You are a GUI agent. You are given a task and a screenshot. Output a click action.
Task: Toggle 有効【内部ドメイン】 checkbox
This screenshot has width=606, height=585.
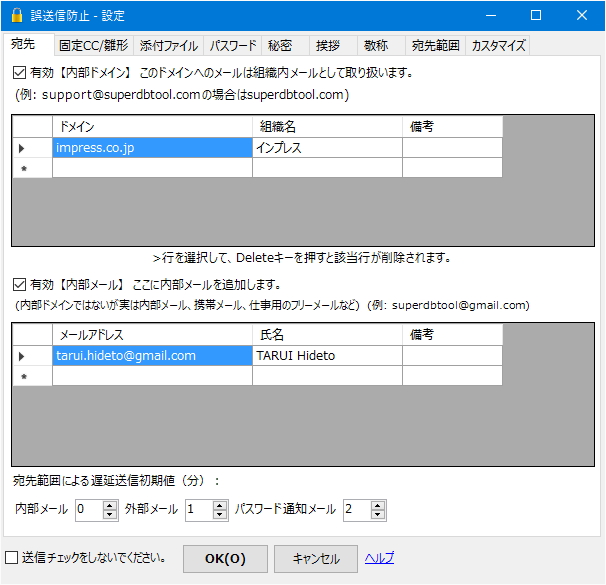pyautogui.click(x=19, y=72)
